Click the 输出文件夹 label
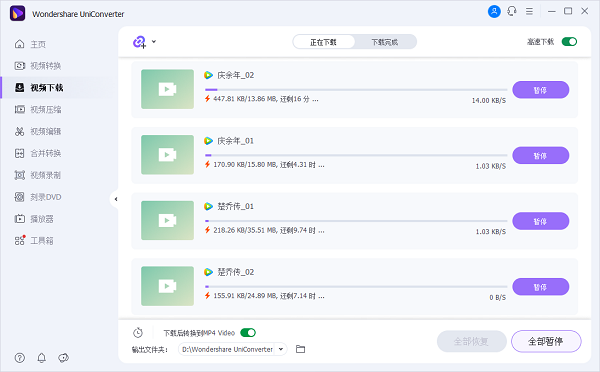 pyautogui.click(x=150, y=349)
